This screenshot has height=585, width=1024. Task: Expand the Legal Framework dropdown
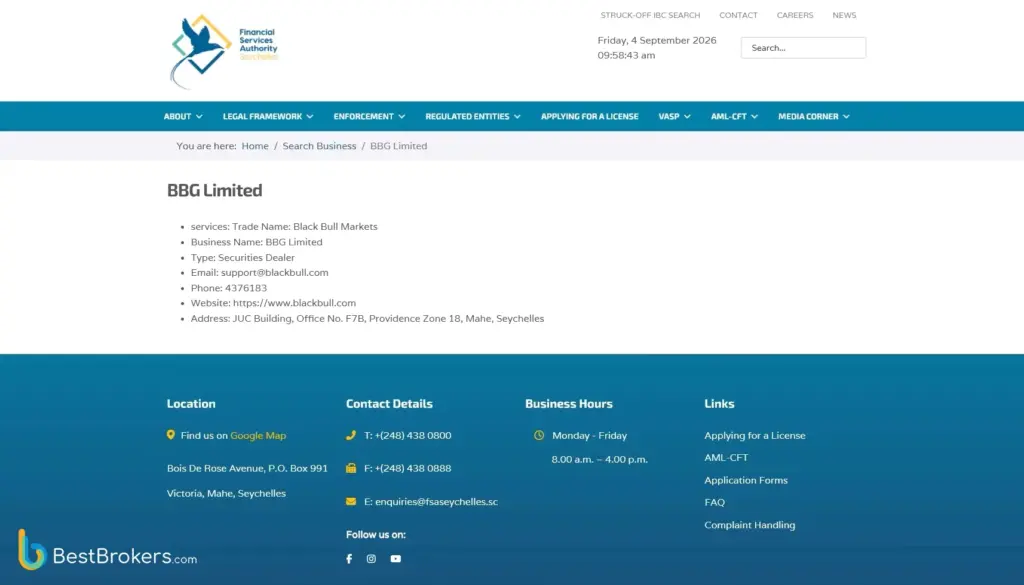[x=268, y=116]
